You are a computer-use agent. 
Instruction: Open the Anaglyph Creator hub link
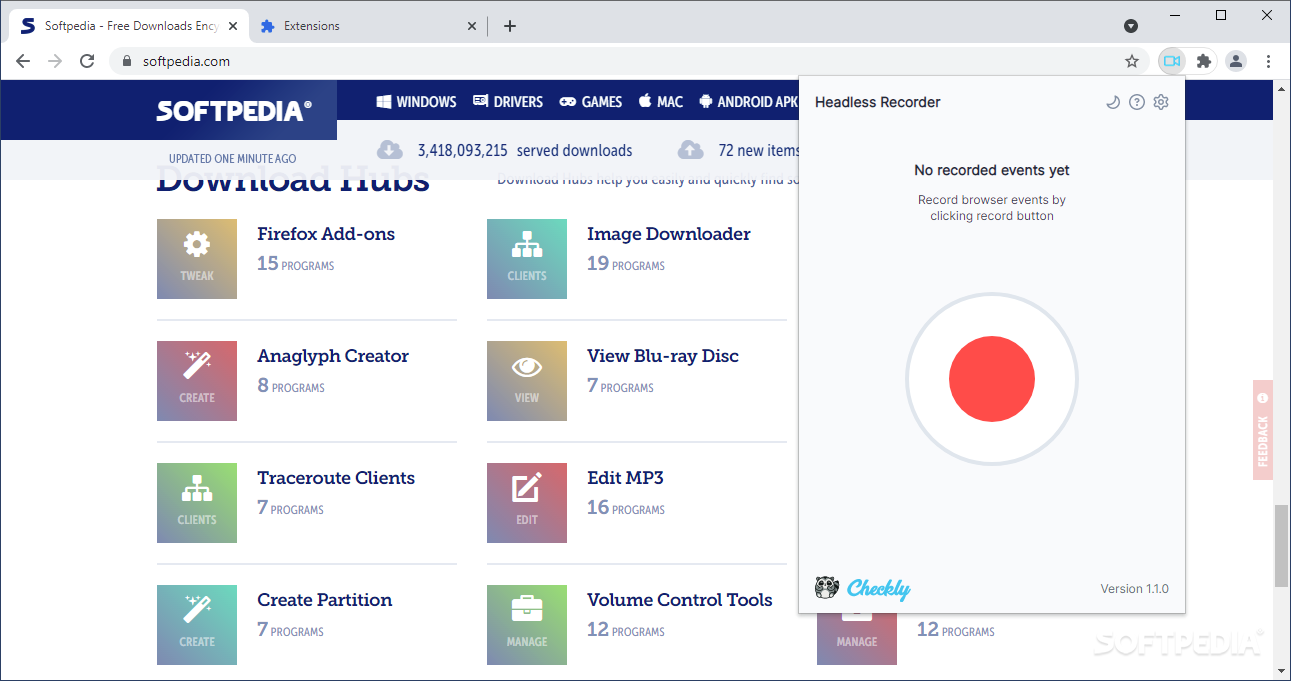click(333, 356)
